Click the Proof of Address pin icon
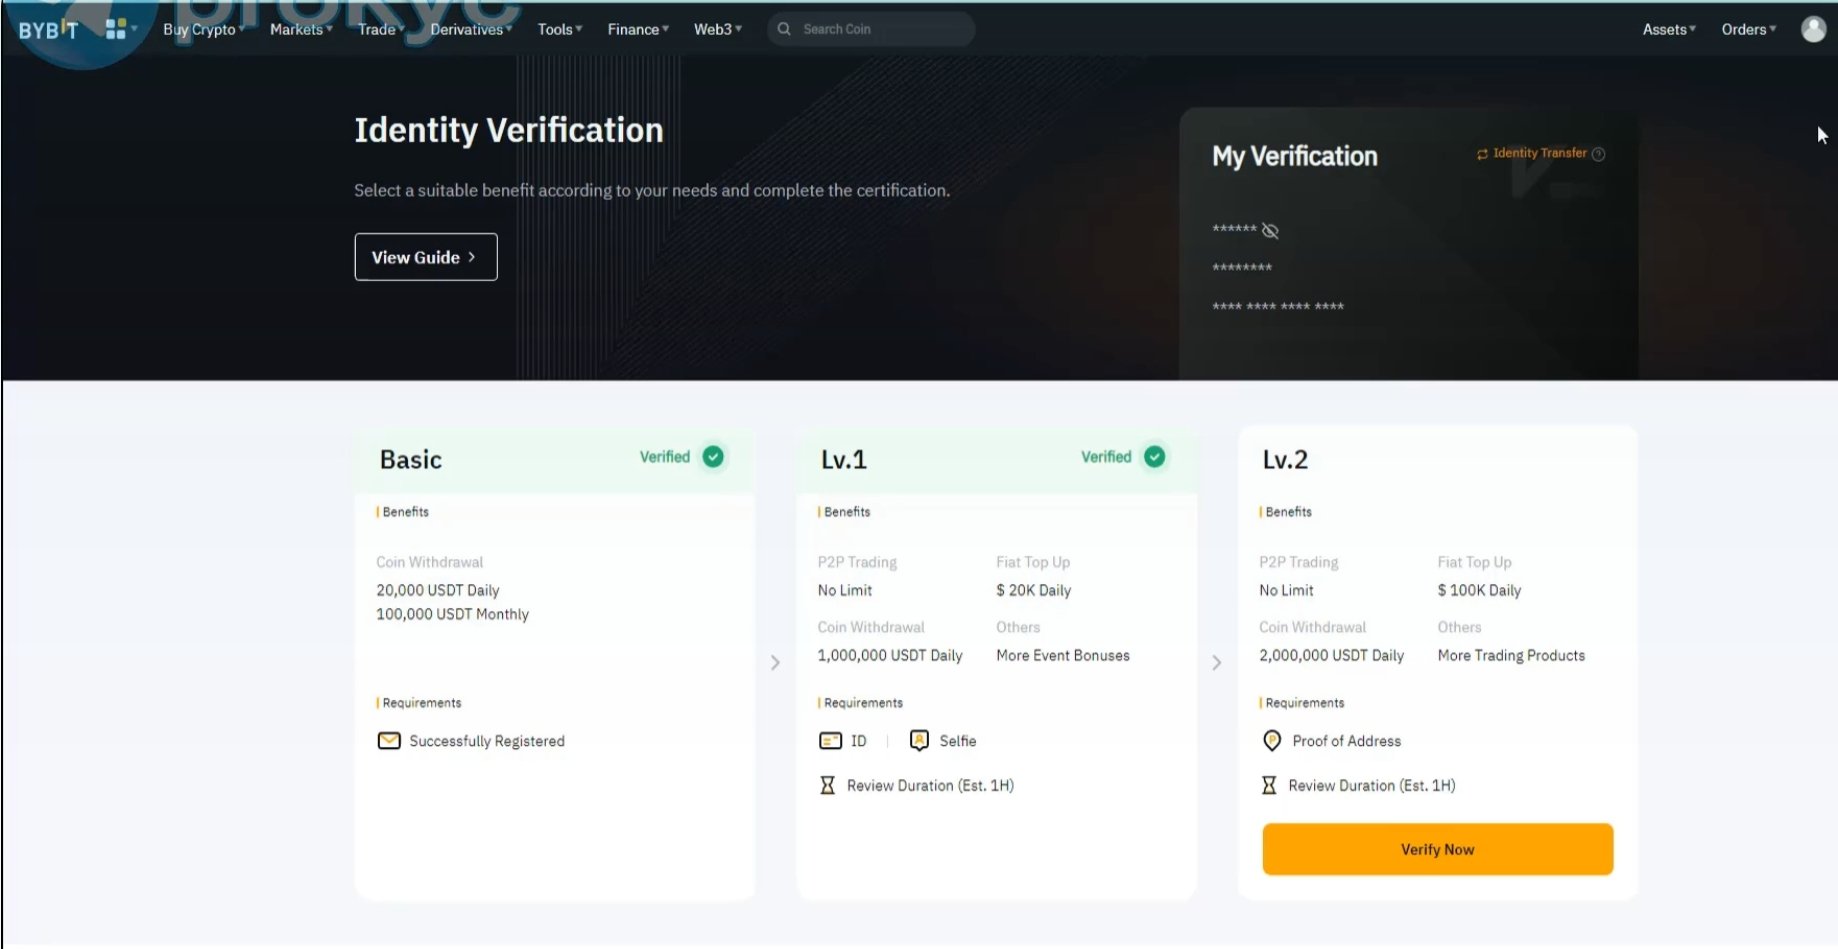The image size is (1838, 949). [x=1271, y=740]
